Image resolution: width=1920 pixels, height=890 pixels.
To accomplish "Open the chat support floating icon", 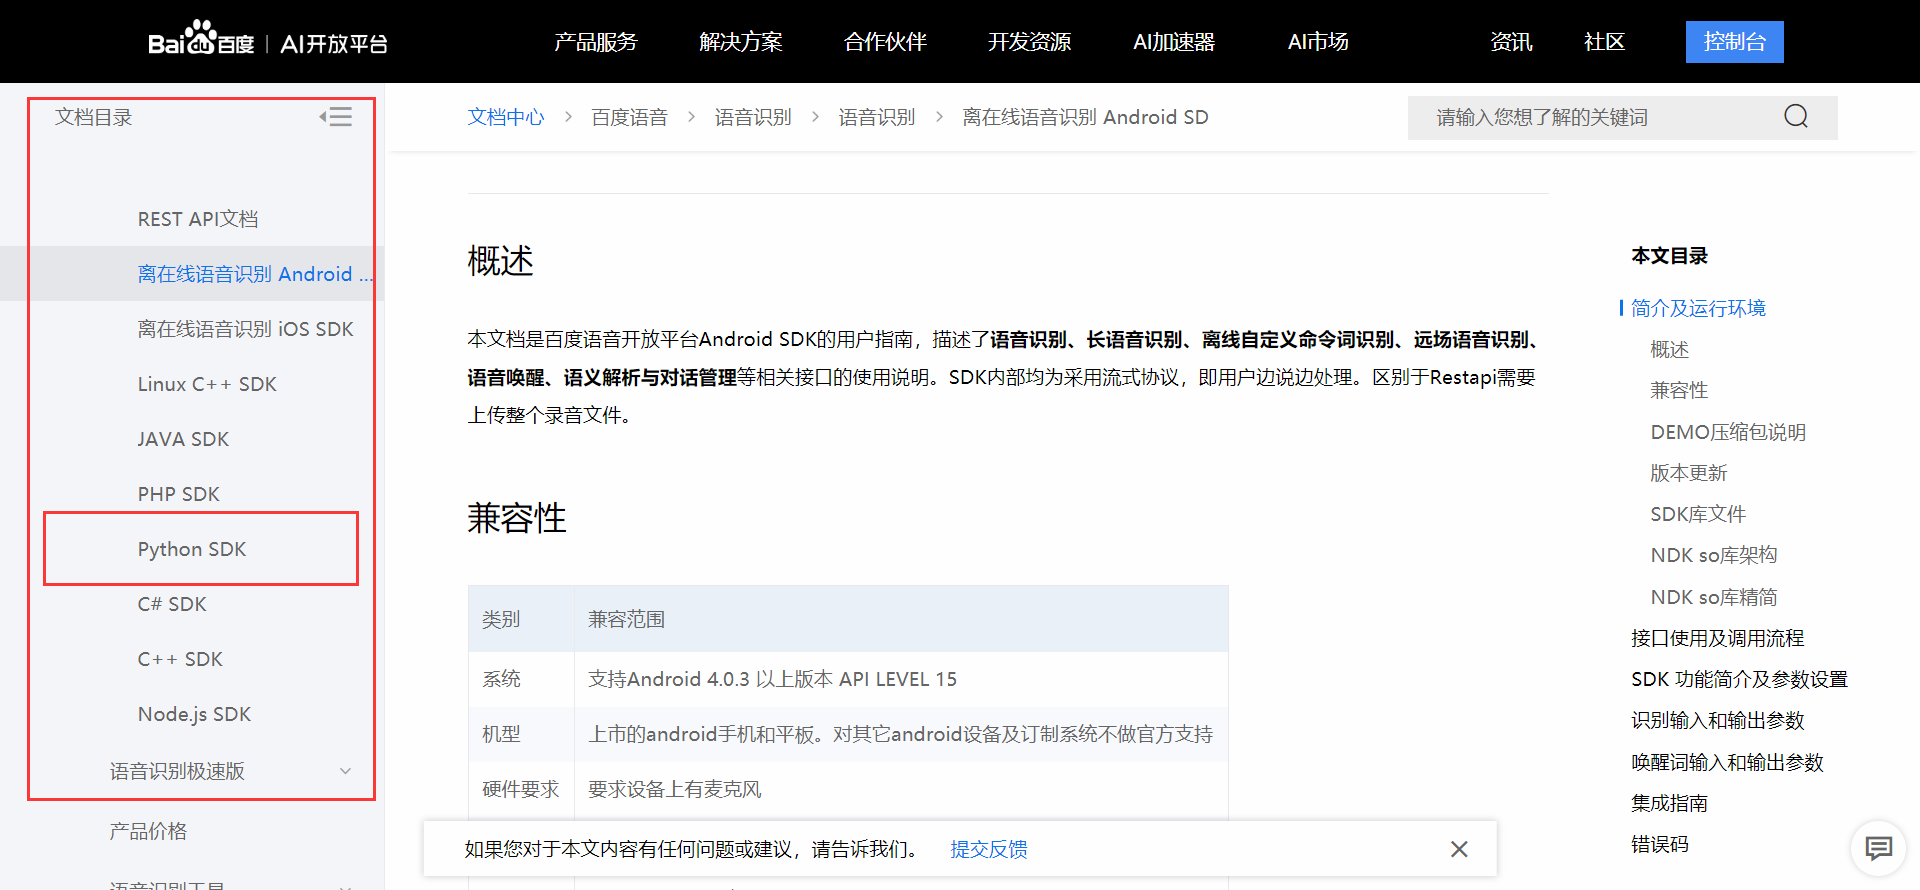I will click(x=1879, y=849).
